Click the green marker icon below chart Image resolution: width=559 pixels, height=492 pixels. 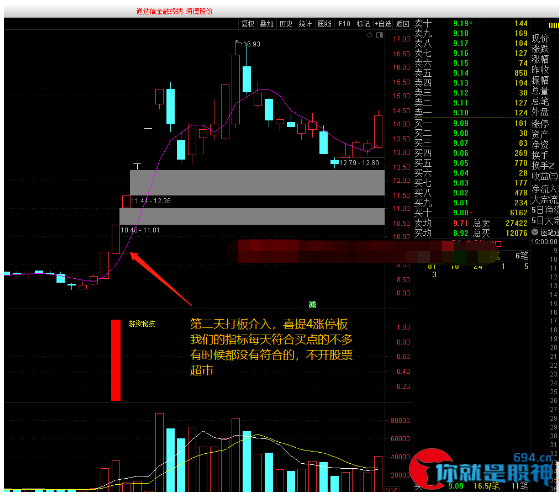pos(312,304)
